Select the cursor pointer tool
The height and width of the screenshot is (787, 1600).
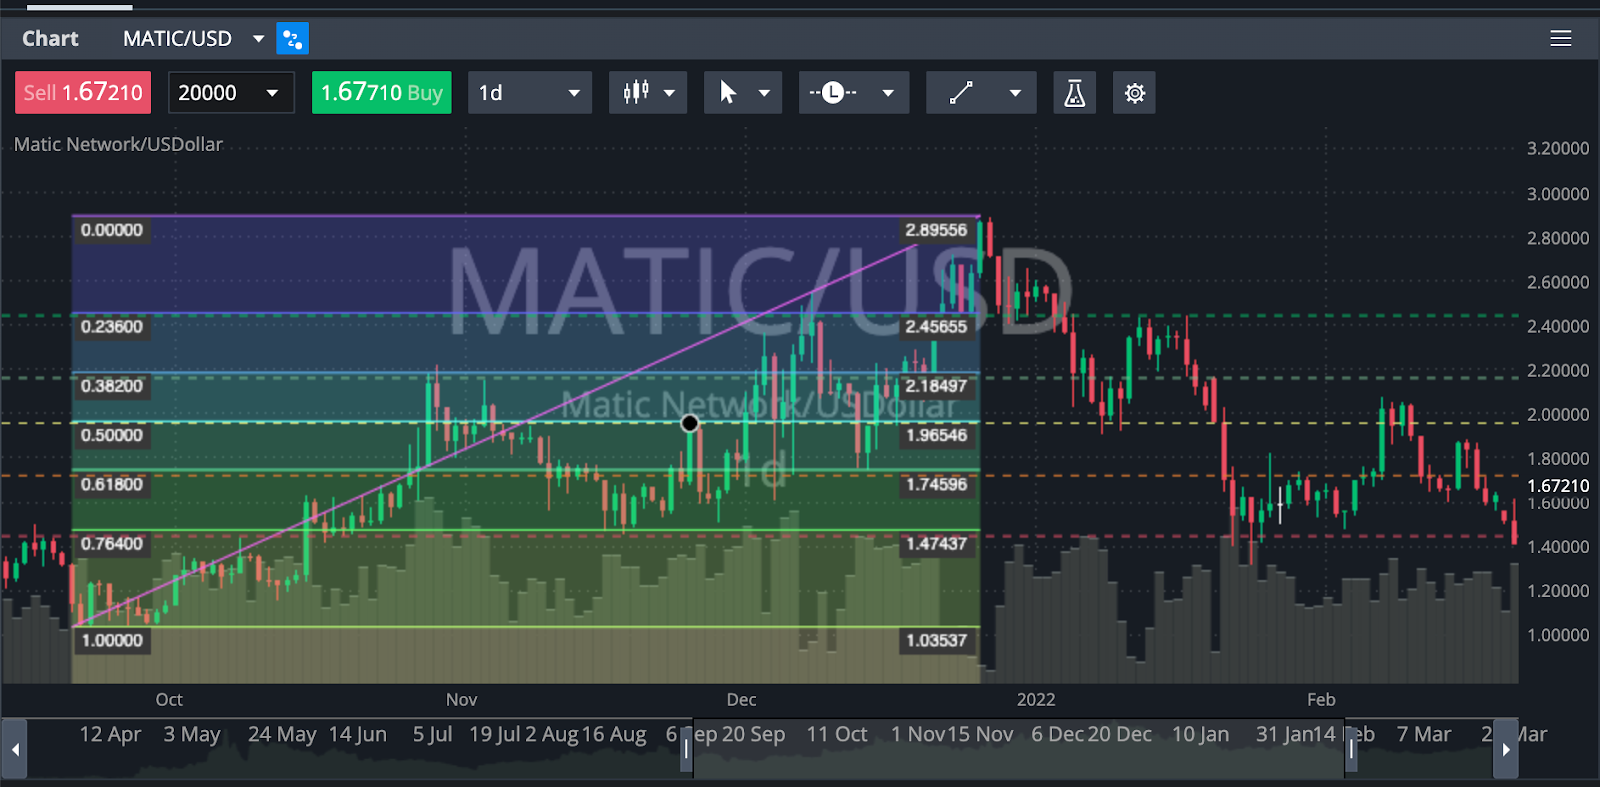click(728, 93)
